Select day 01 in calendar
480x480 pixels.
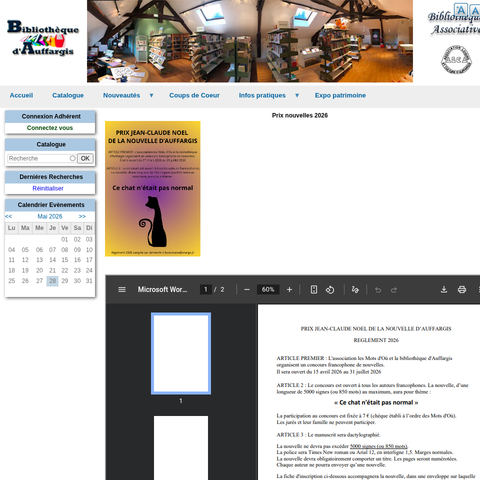tap(65, 239)
